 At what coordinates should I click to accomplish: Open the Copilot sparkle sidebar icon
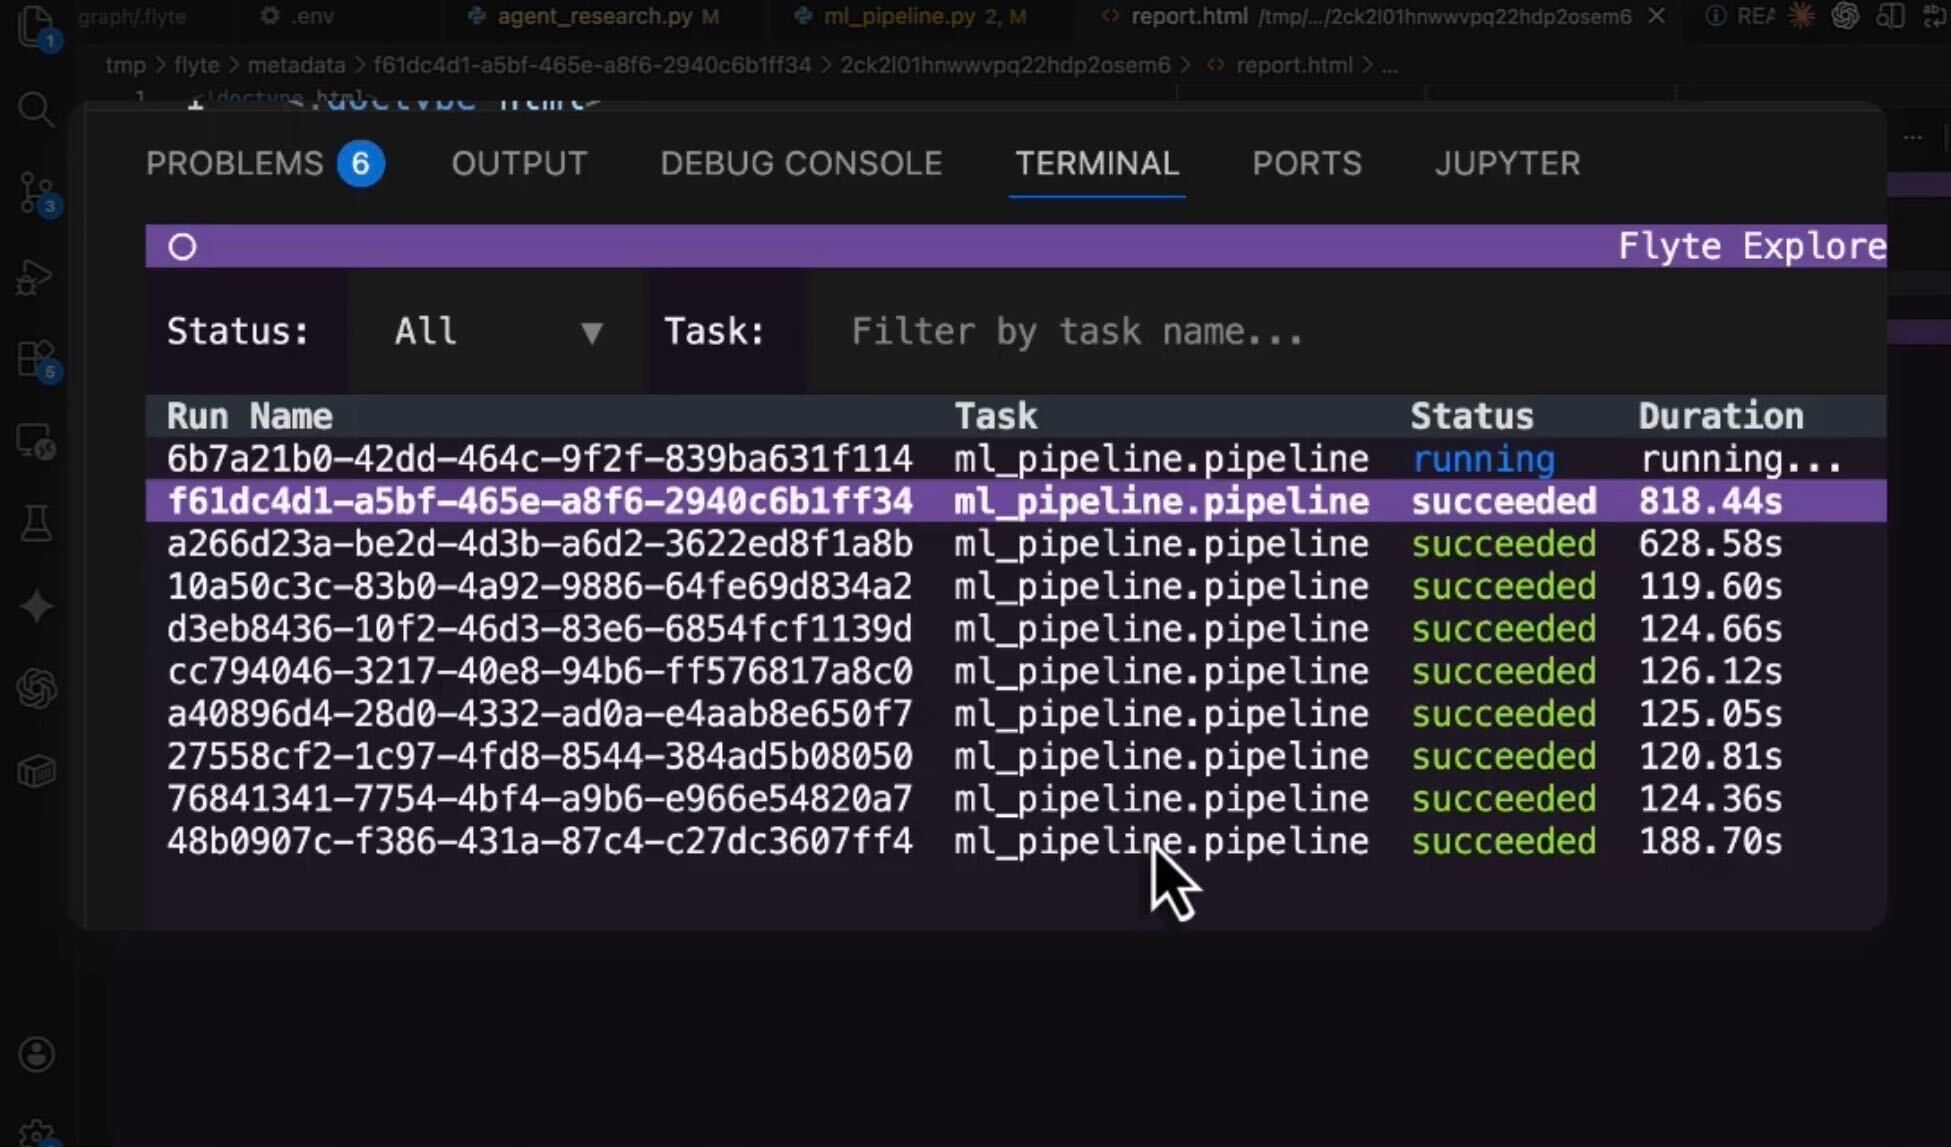pyautogui.click(x=36, y=604)
